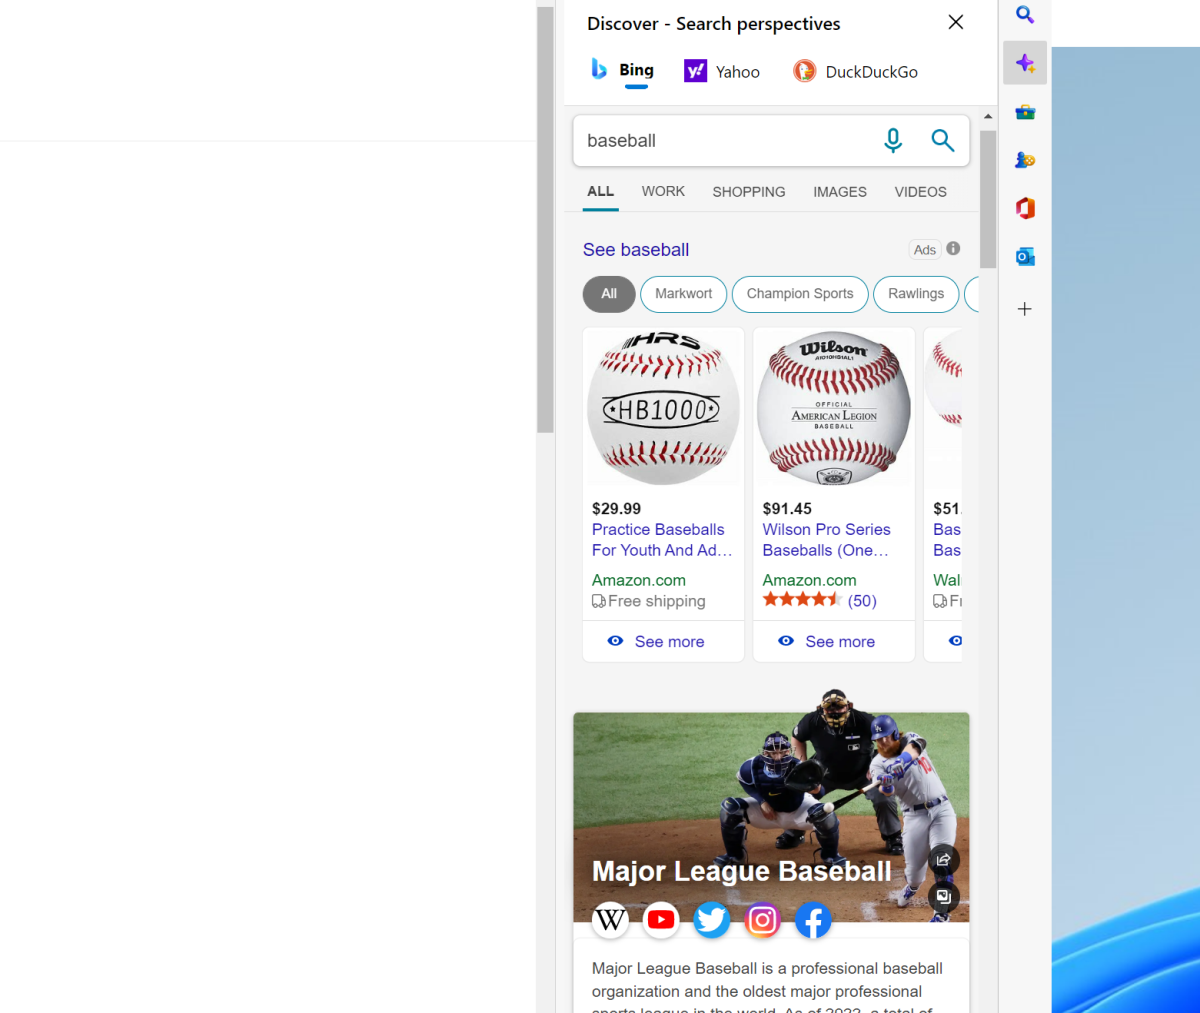Click the scroll up arrow of panel
This screenshot has height=1013, width=1200.
pos(988,116)
